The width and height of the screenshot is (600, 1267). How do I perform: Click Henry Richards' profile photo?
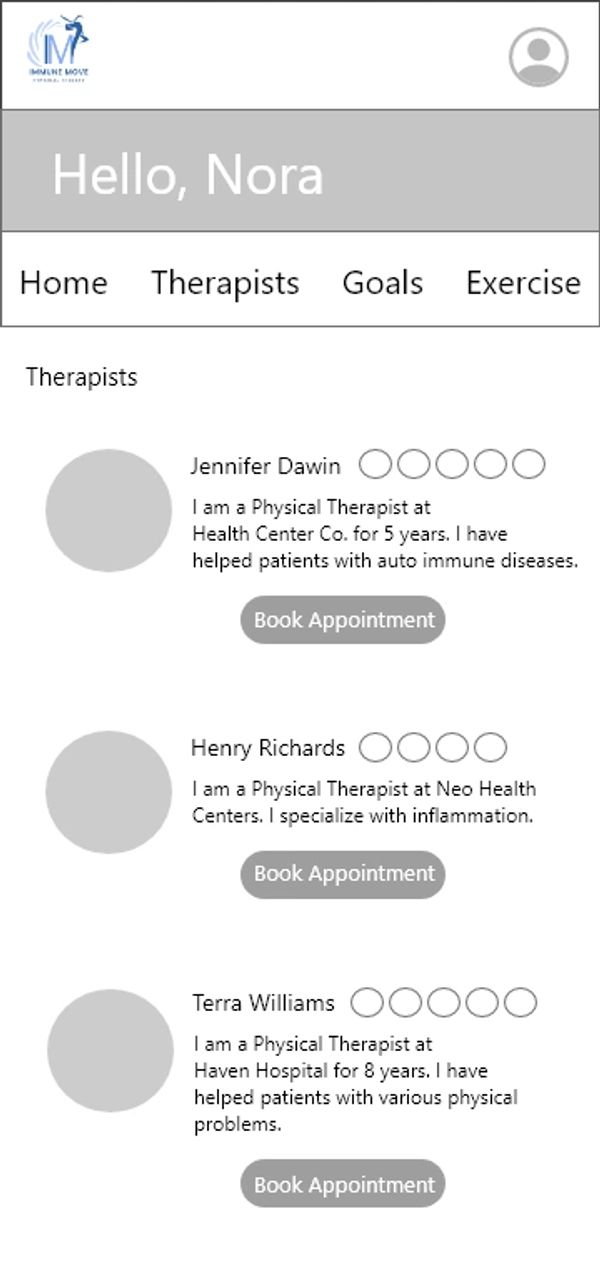coord(108,792)
